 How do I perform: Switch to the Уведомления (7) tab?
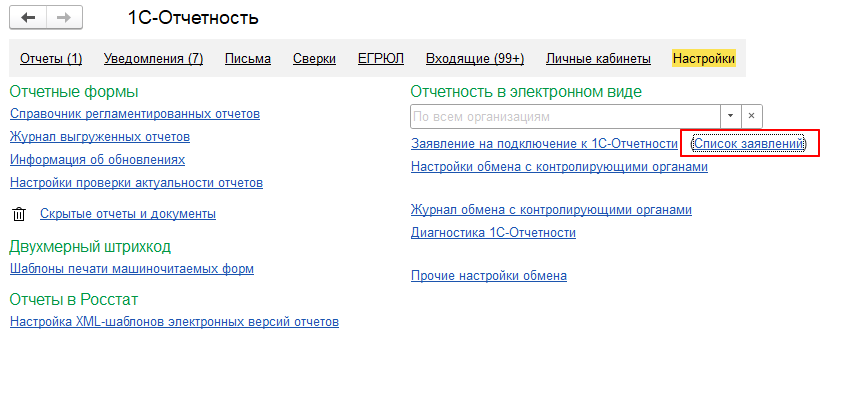(x=153, y=59)
